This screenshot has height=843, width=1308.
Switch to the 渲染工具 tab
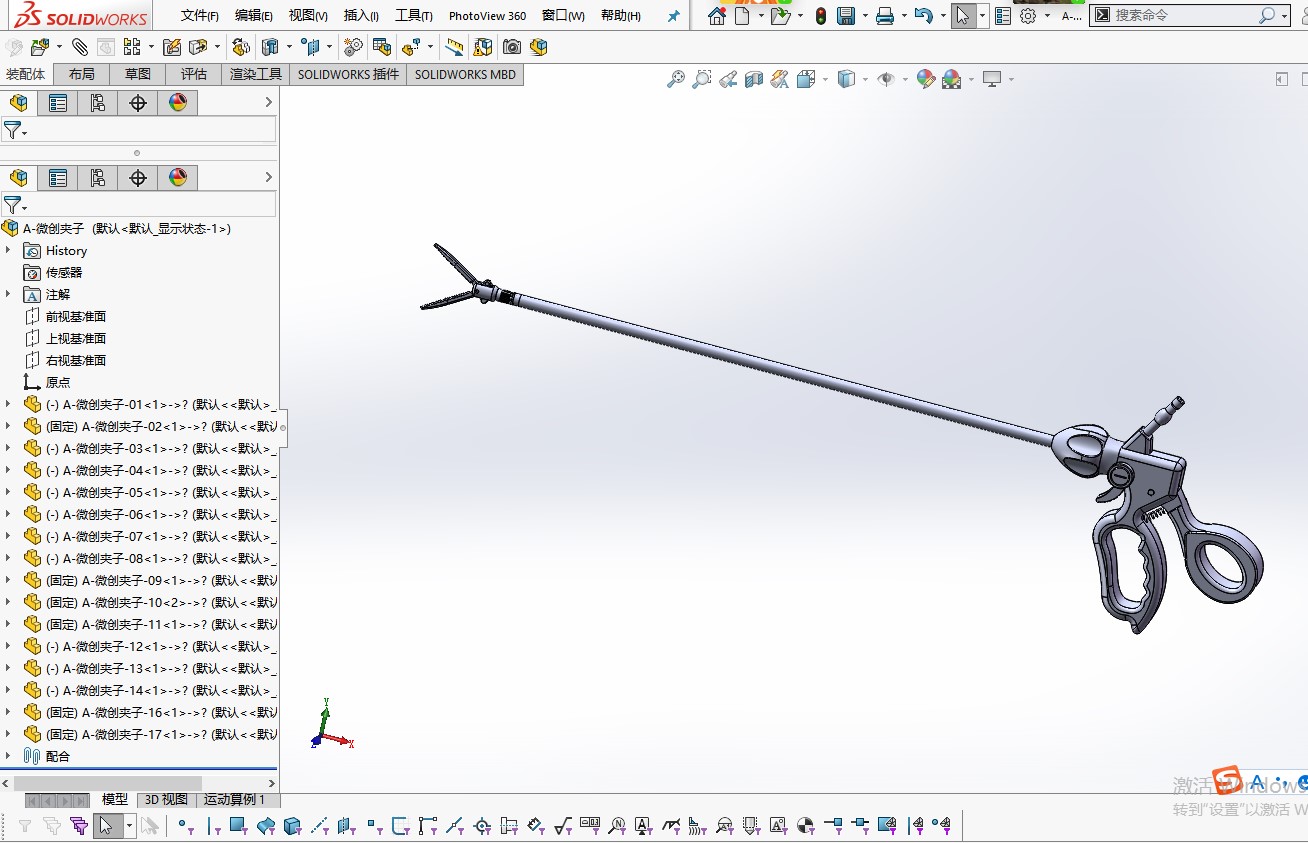256,74
